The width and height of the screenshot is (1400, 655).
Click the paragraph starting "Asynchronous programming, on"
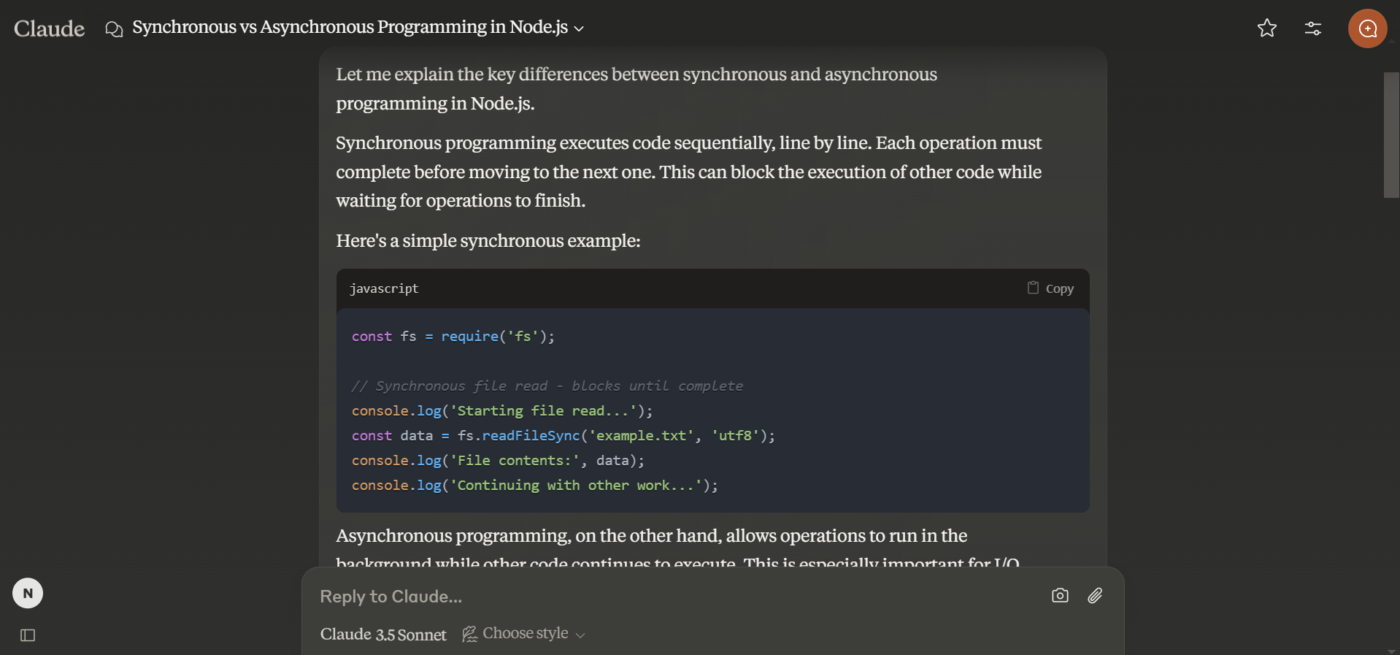click(677, 549)
